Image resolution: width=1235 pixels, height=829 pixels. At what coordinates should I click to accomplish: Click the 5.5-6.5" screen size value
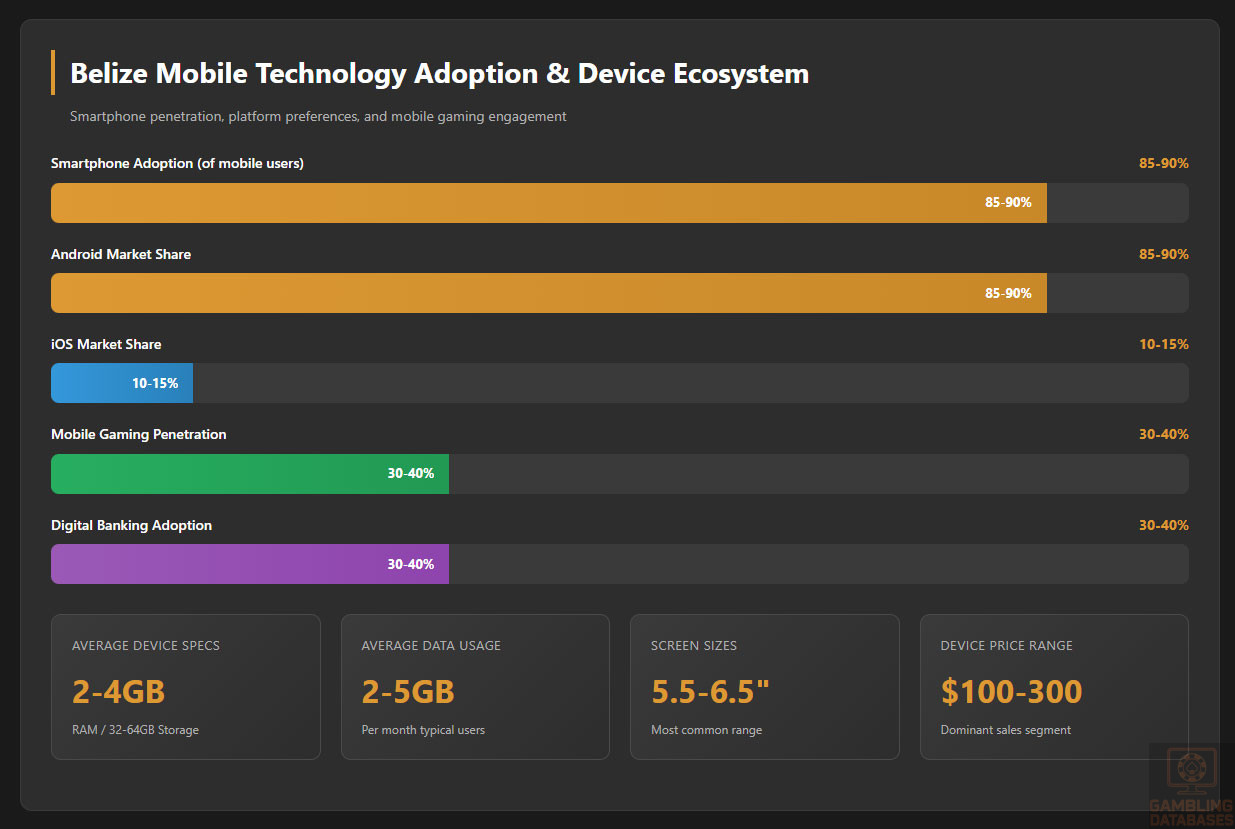coord(711,692)
